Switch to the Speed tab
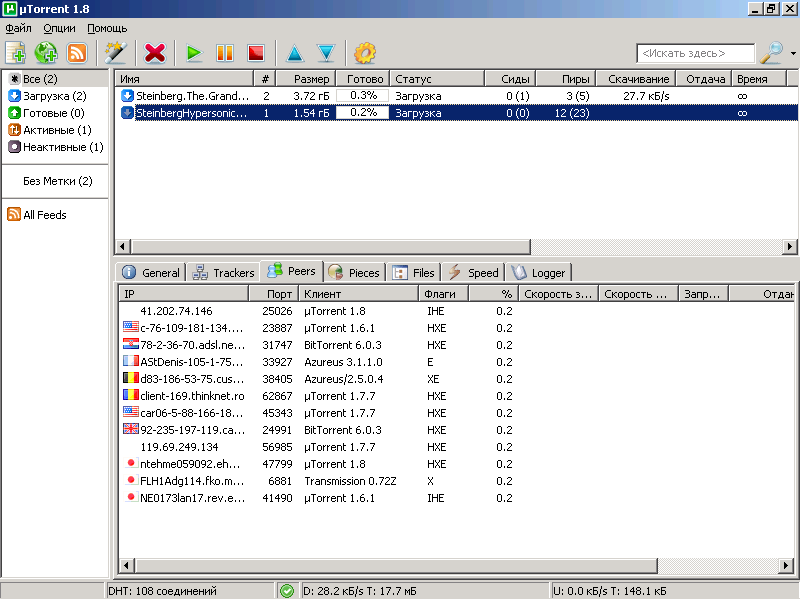Screen dimensions: 800x600 [473, 272]
